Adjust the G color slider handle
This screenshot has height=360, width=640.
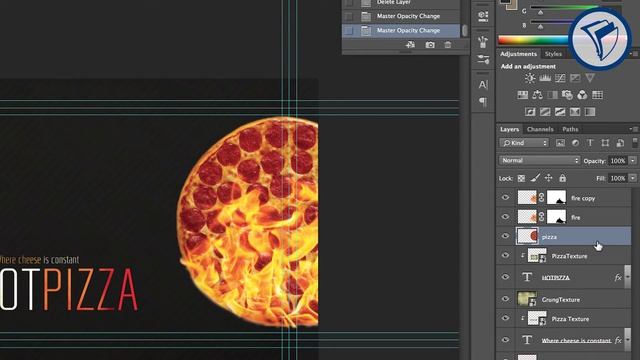[x=540, y=13]
